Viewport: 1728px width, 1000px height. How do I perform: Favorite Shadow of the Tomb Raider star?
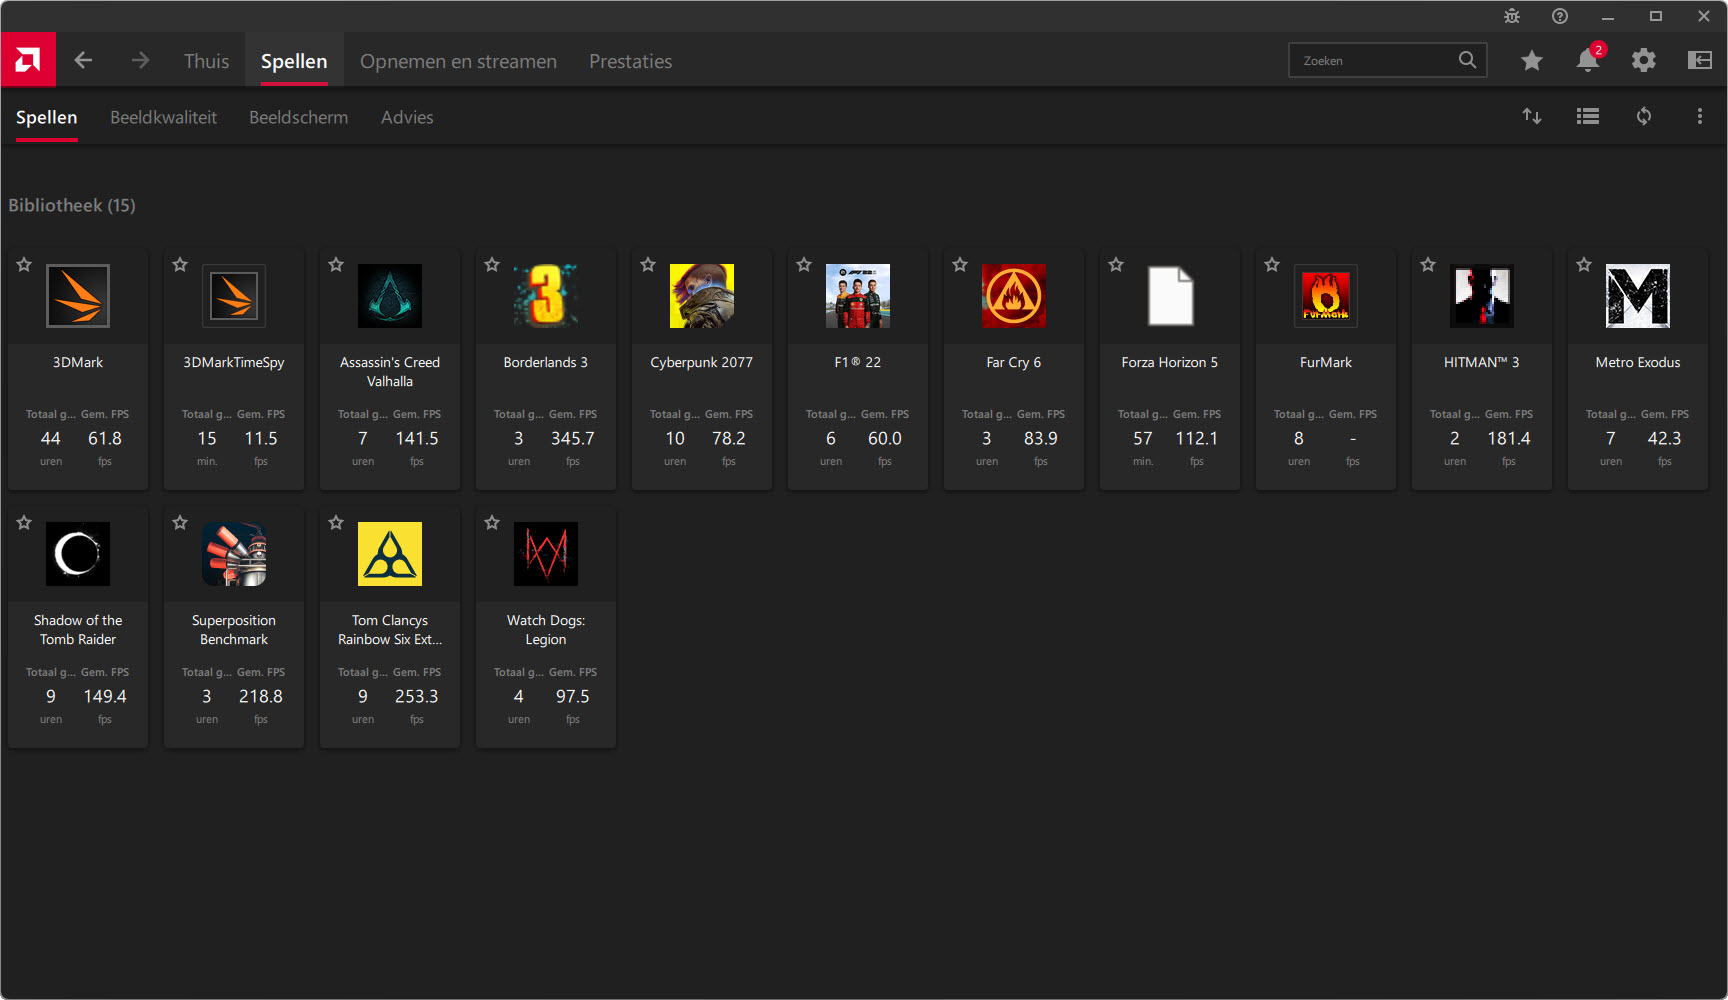pos(24,523)
